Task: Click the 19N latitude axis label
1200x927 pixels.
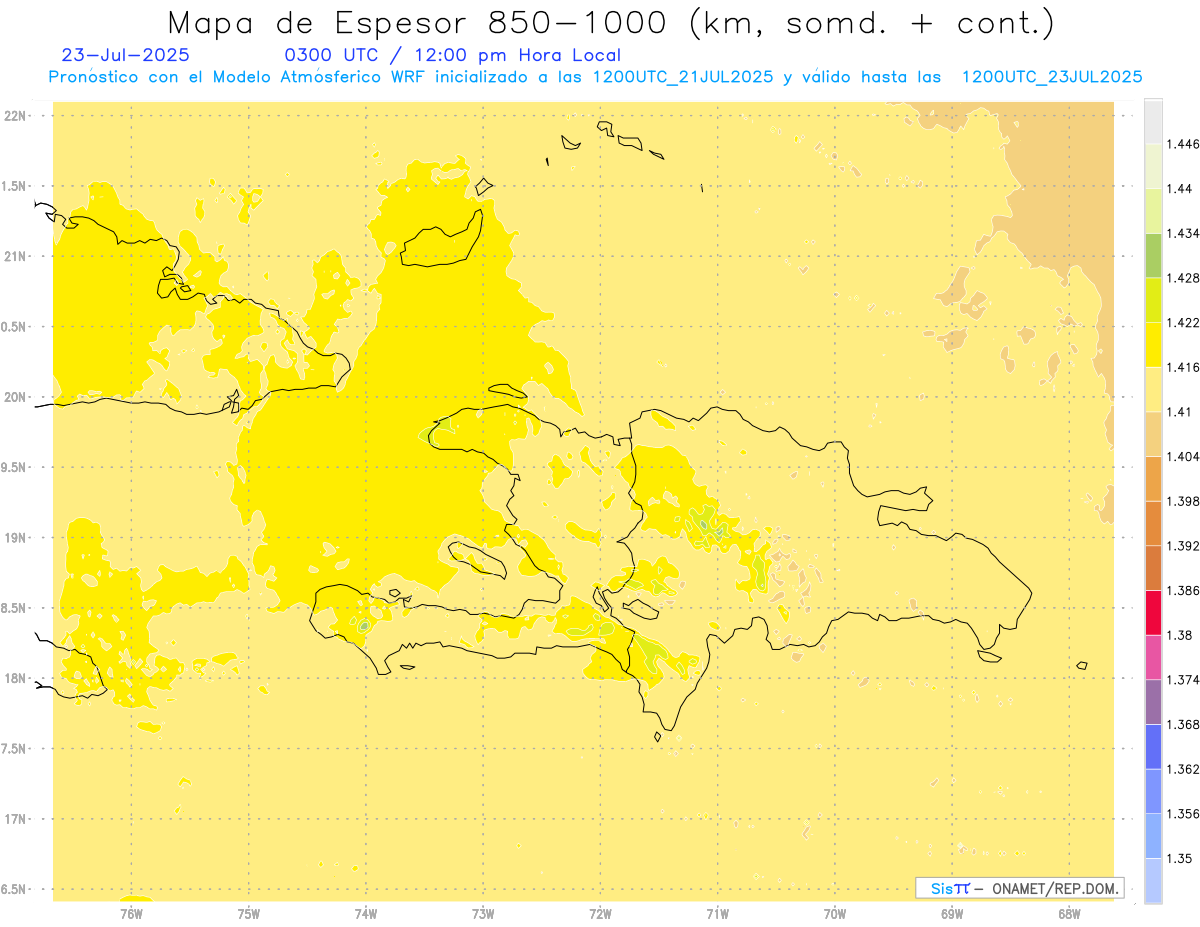Action: [x=16, y=538]
